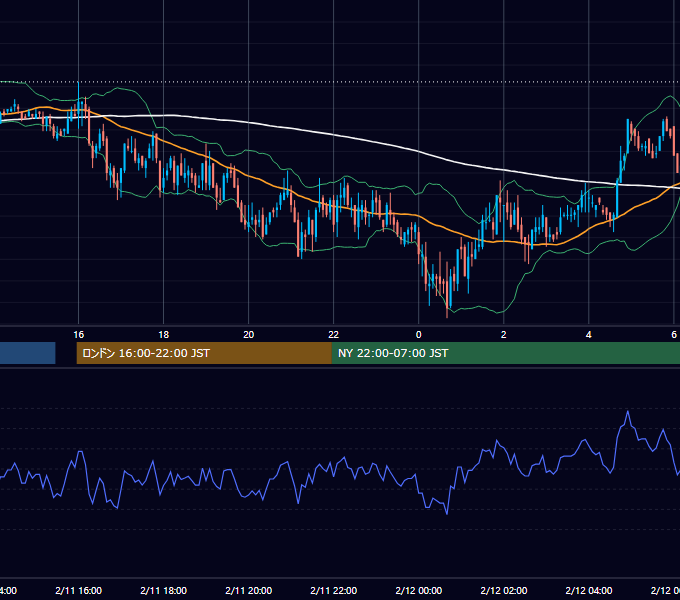
Task: Click the 2/11 18:00 time label
Action: [163, 590]
